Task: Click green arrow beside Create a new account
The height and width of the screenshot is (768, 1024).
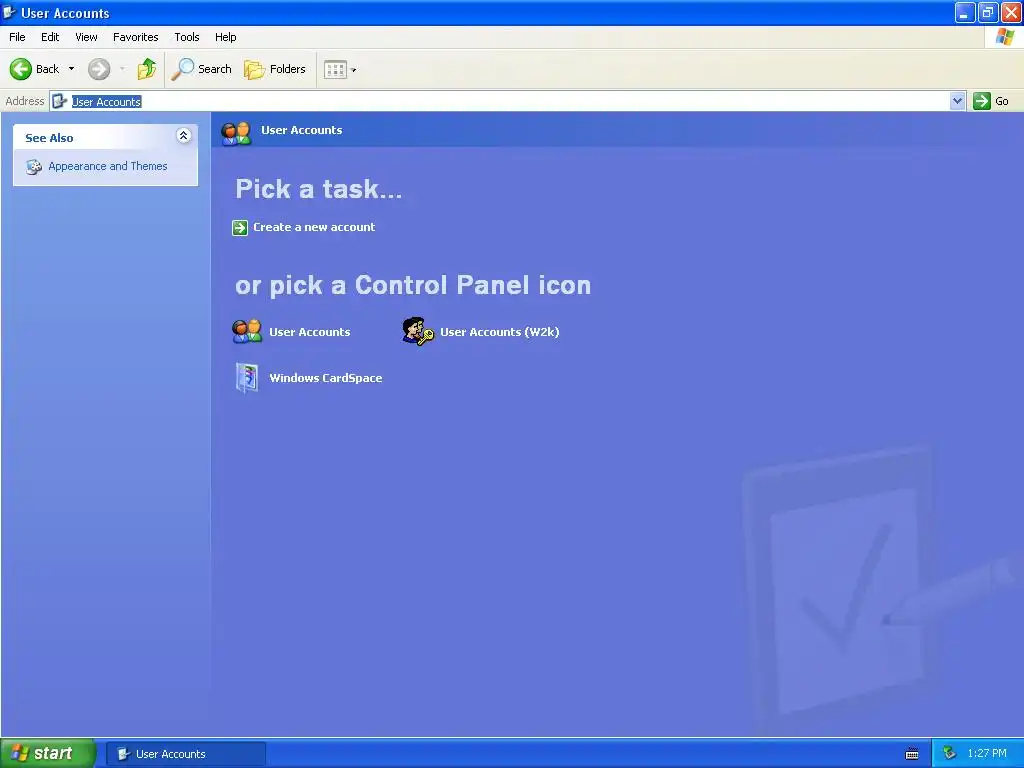Action: pyautogui.click(x=240, y=228)
